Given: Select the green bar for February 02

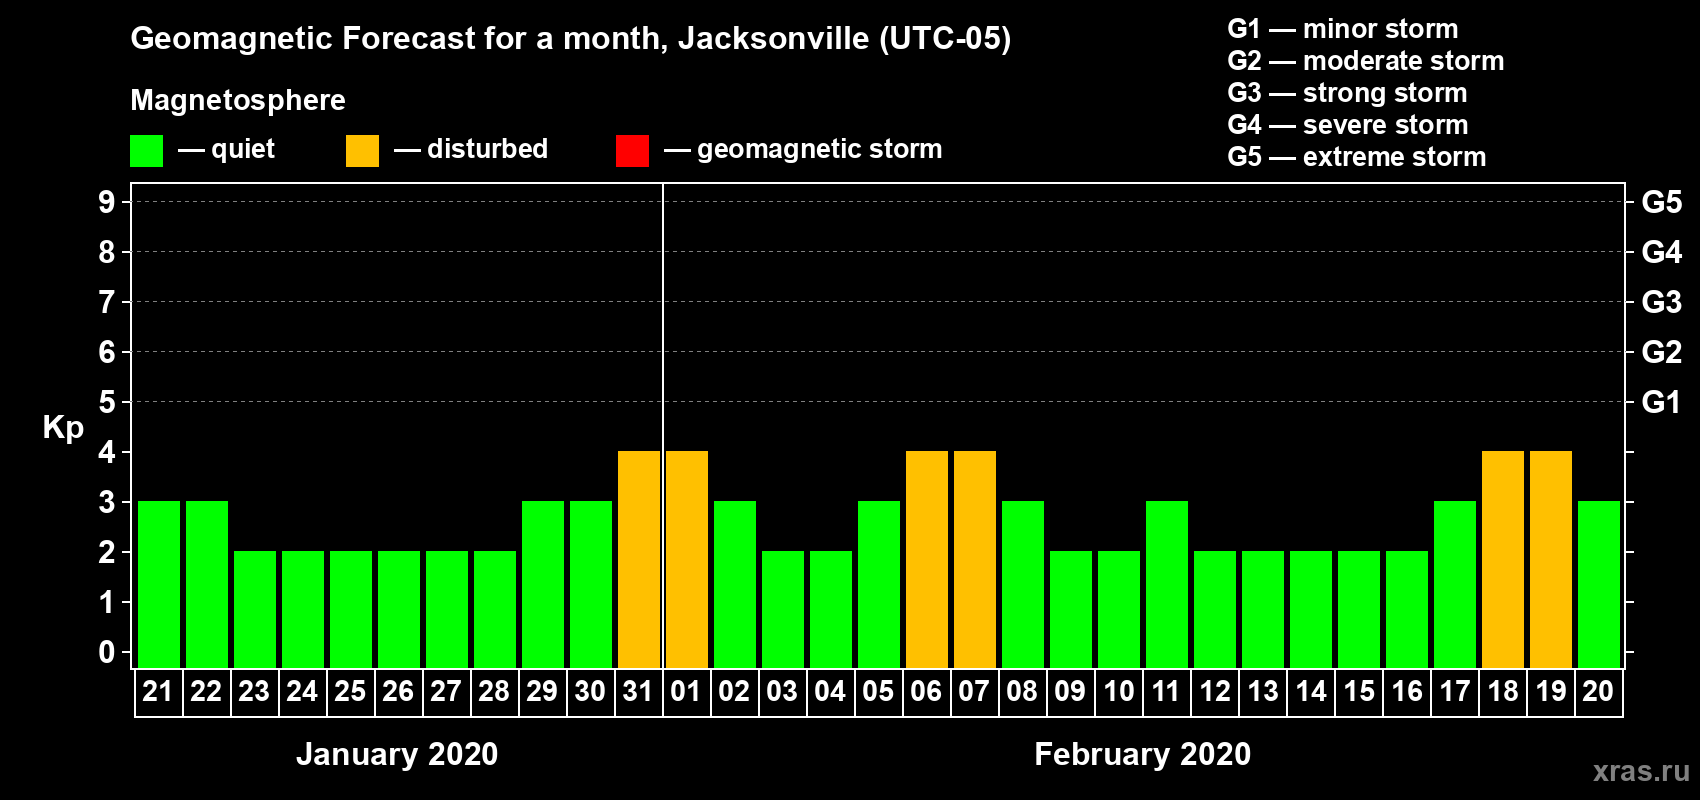Looking at the screenshot, I should [735, 585].
